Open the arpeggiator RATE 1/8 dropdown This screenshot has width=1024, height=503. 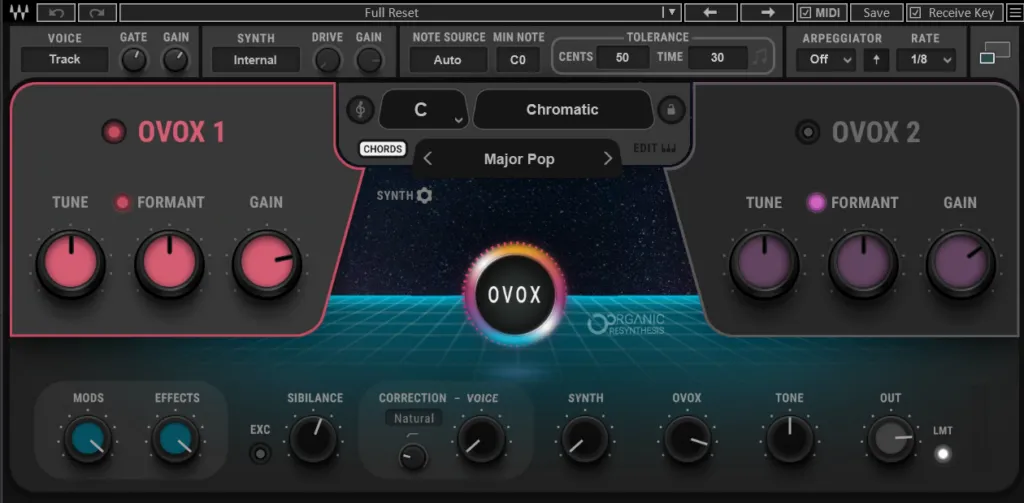coord(925,59)
